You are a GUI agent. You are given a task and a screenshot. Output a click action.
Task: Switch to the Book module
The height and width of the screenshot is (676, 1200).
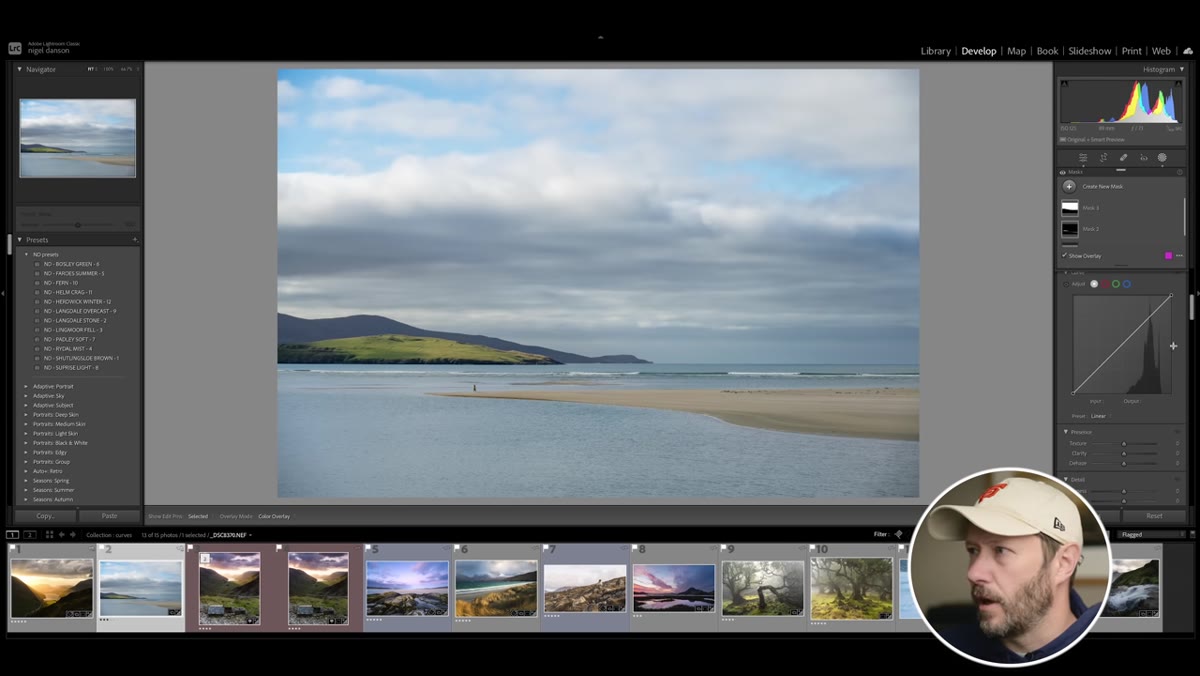coord(1047,51)
